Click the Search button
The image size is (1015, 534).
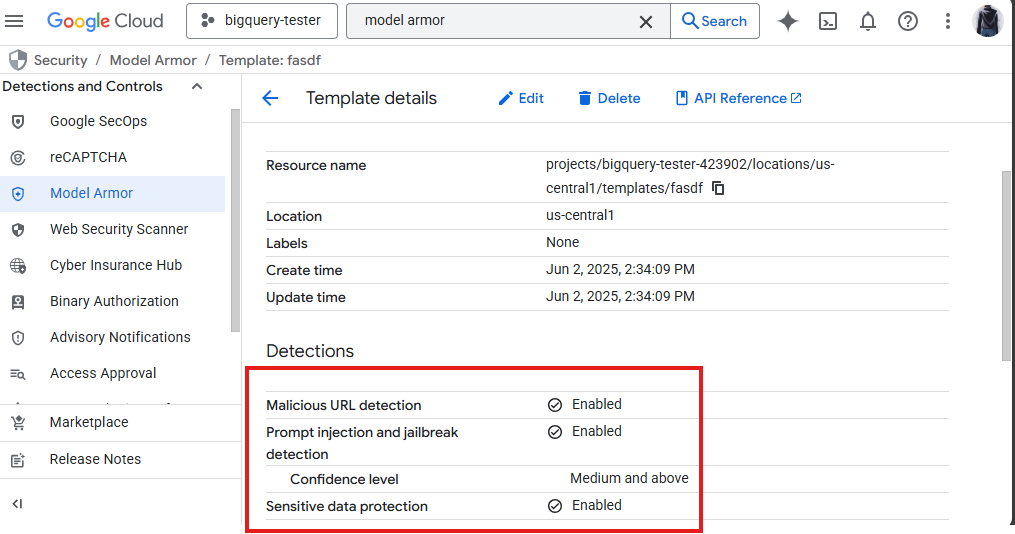coord(715,21)
